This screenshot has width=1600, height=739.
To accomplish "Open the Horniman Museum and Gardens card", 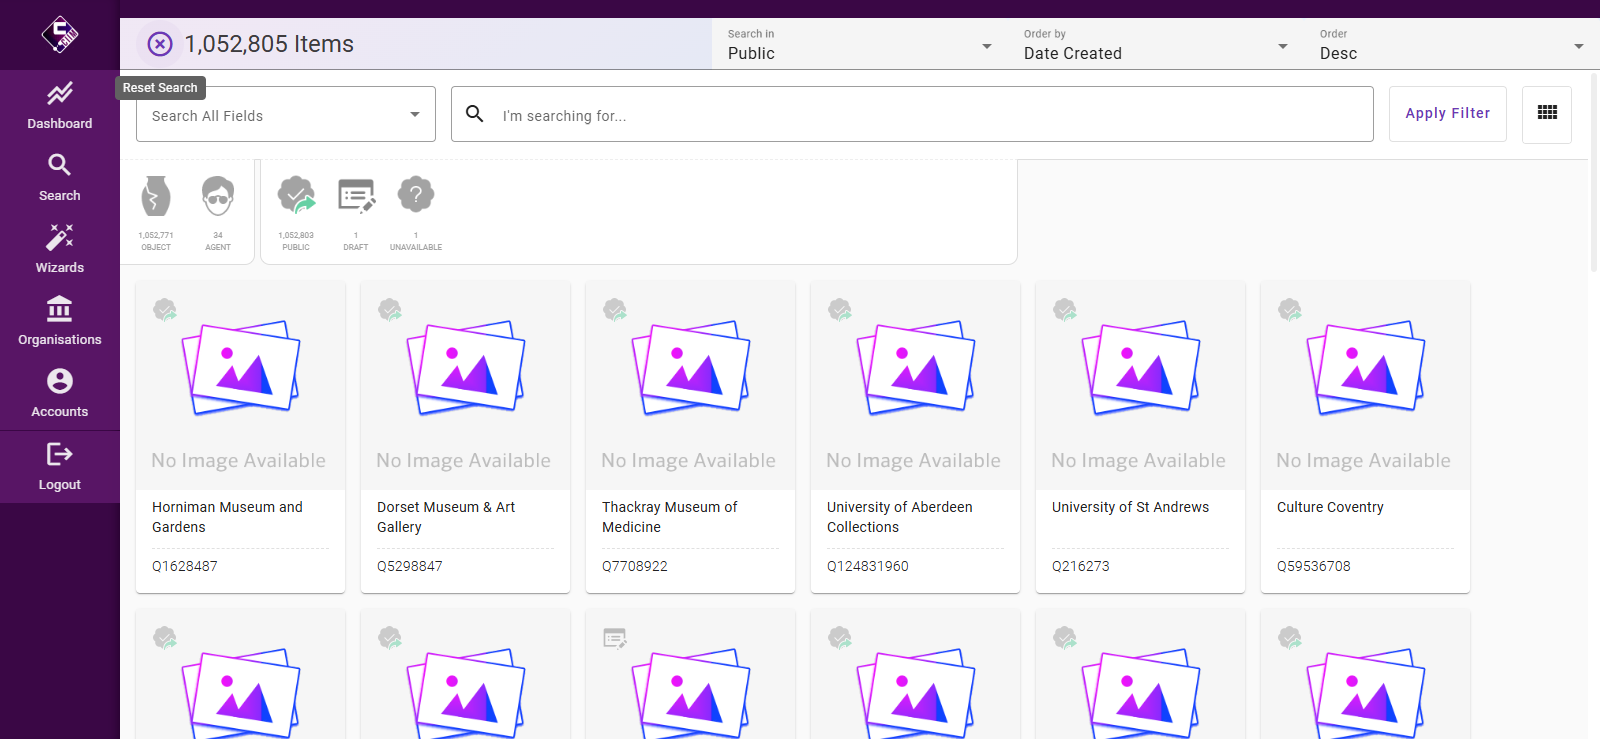I will [240, 437].
